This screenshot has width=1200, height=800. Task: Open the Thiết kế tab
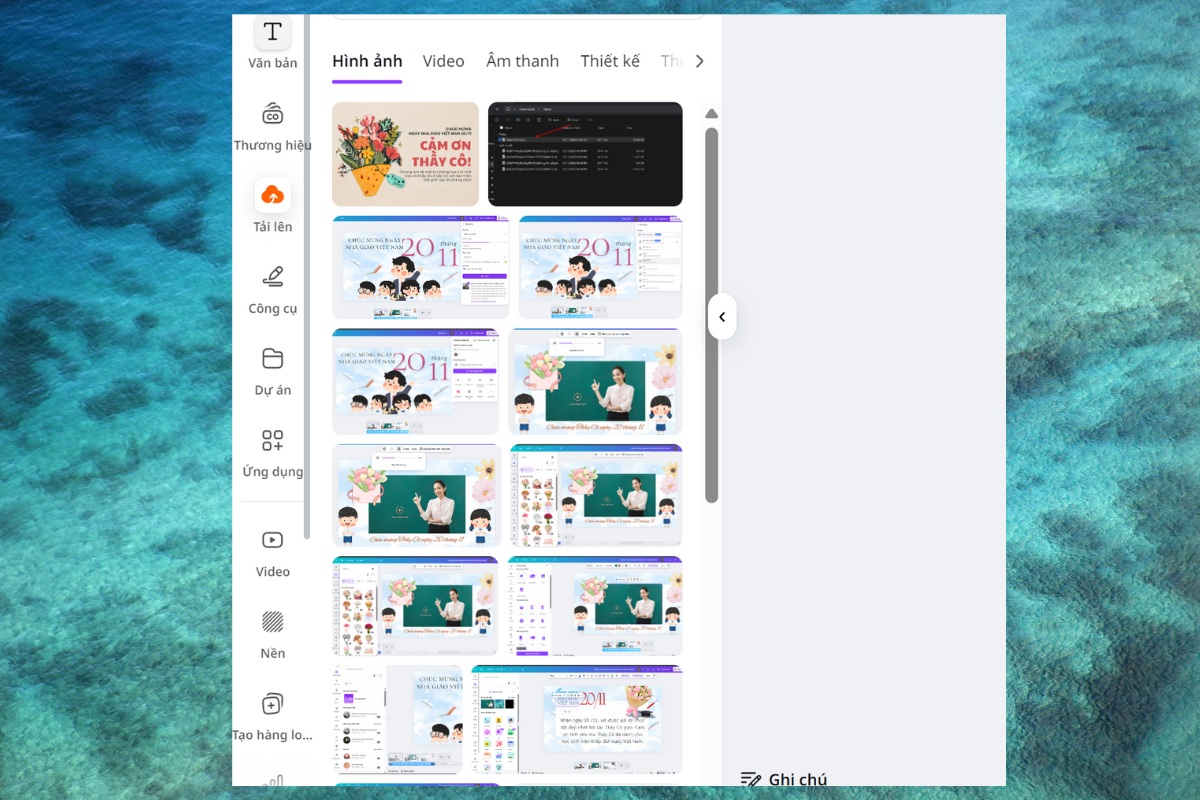click(x=610, y=61)
